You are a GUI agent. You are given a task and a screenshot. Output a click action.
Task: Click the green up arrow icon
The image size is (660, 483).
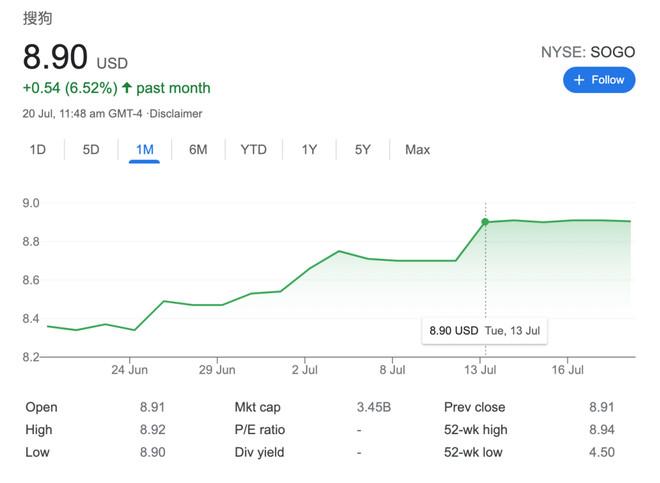click(127, 88)
